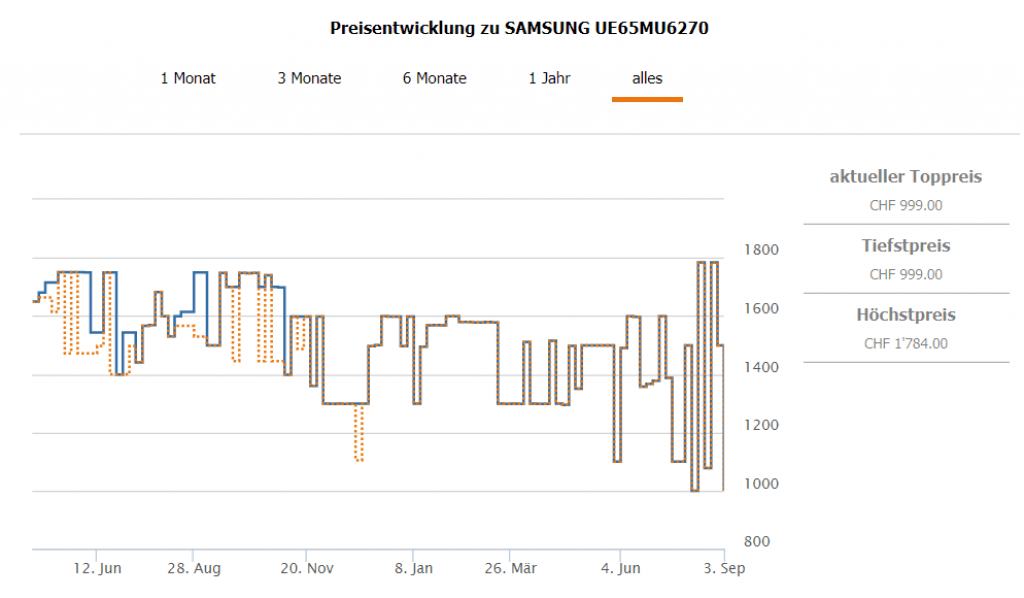Click the '4. Jun' x-axis date label
The width and height of the screenshot is (1024, 598).
click(x=620, y=568)
